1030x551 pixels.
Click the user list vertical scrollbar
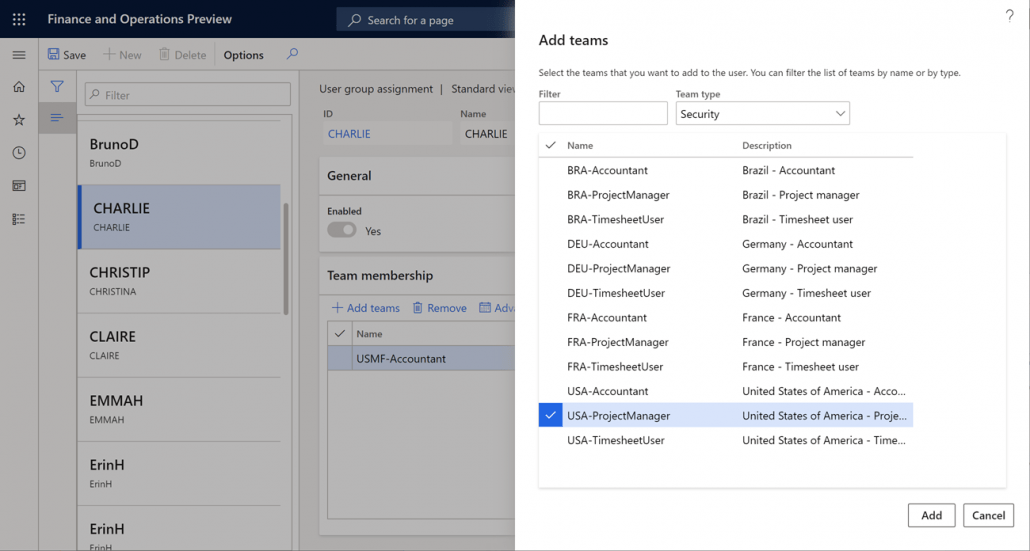pyautogui.click(x=286, y=259)
